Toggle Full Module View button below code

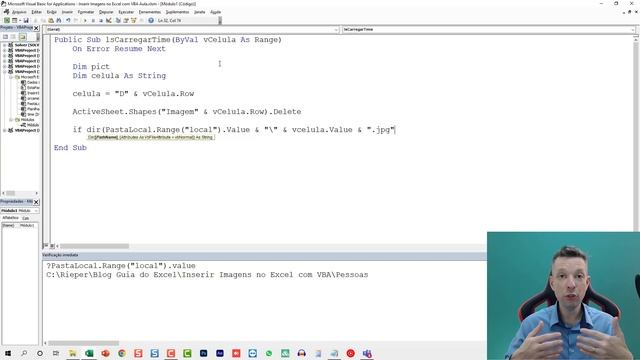tap(52, 246)
